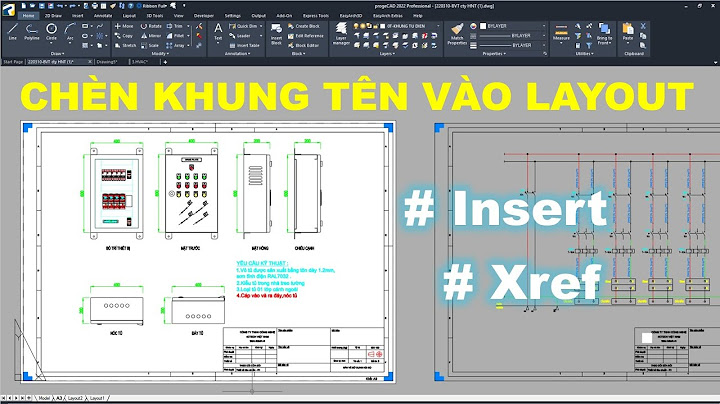Click the Output ribbon tab
This screenshot has height=404, width=720.
pyautogui.click(x=259, y=16)
